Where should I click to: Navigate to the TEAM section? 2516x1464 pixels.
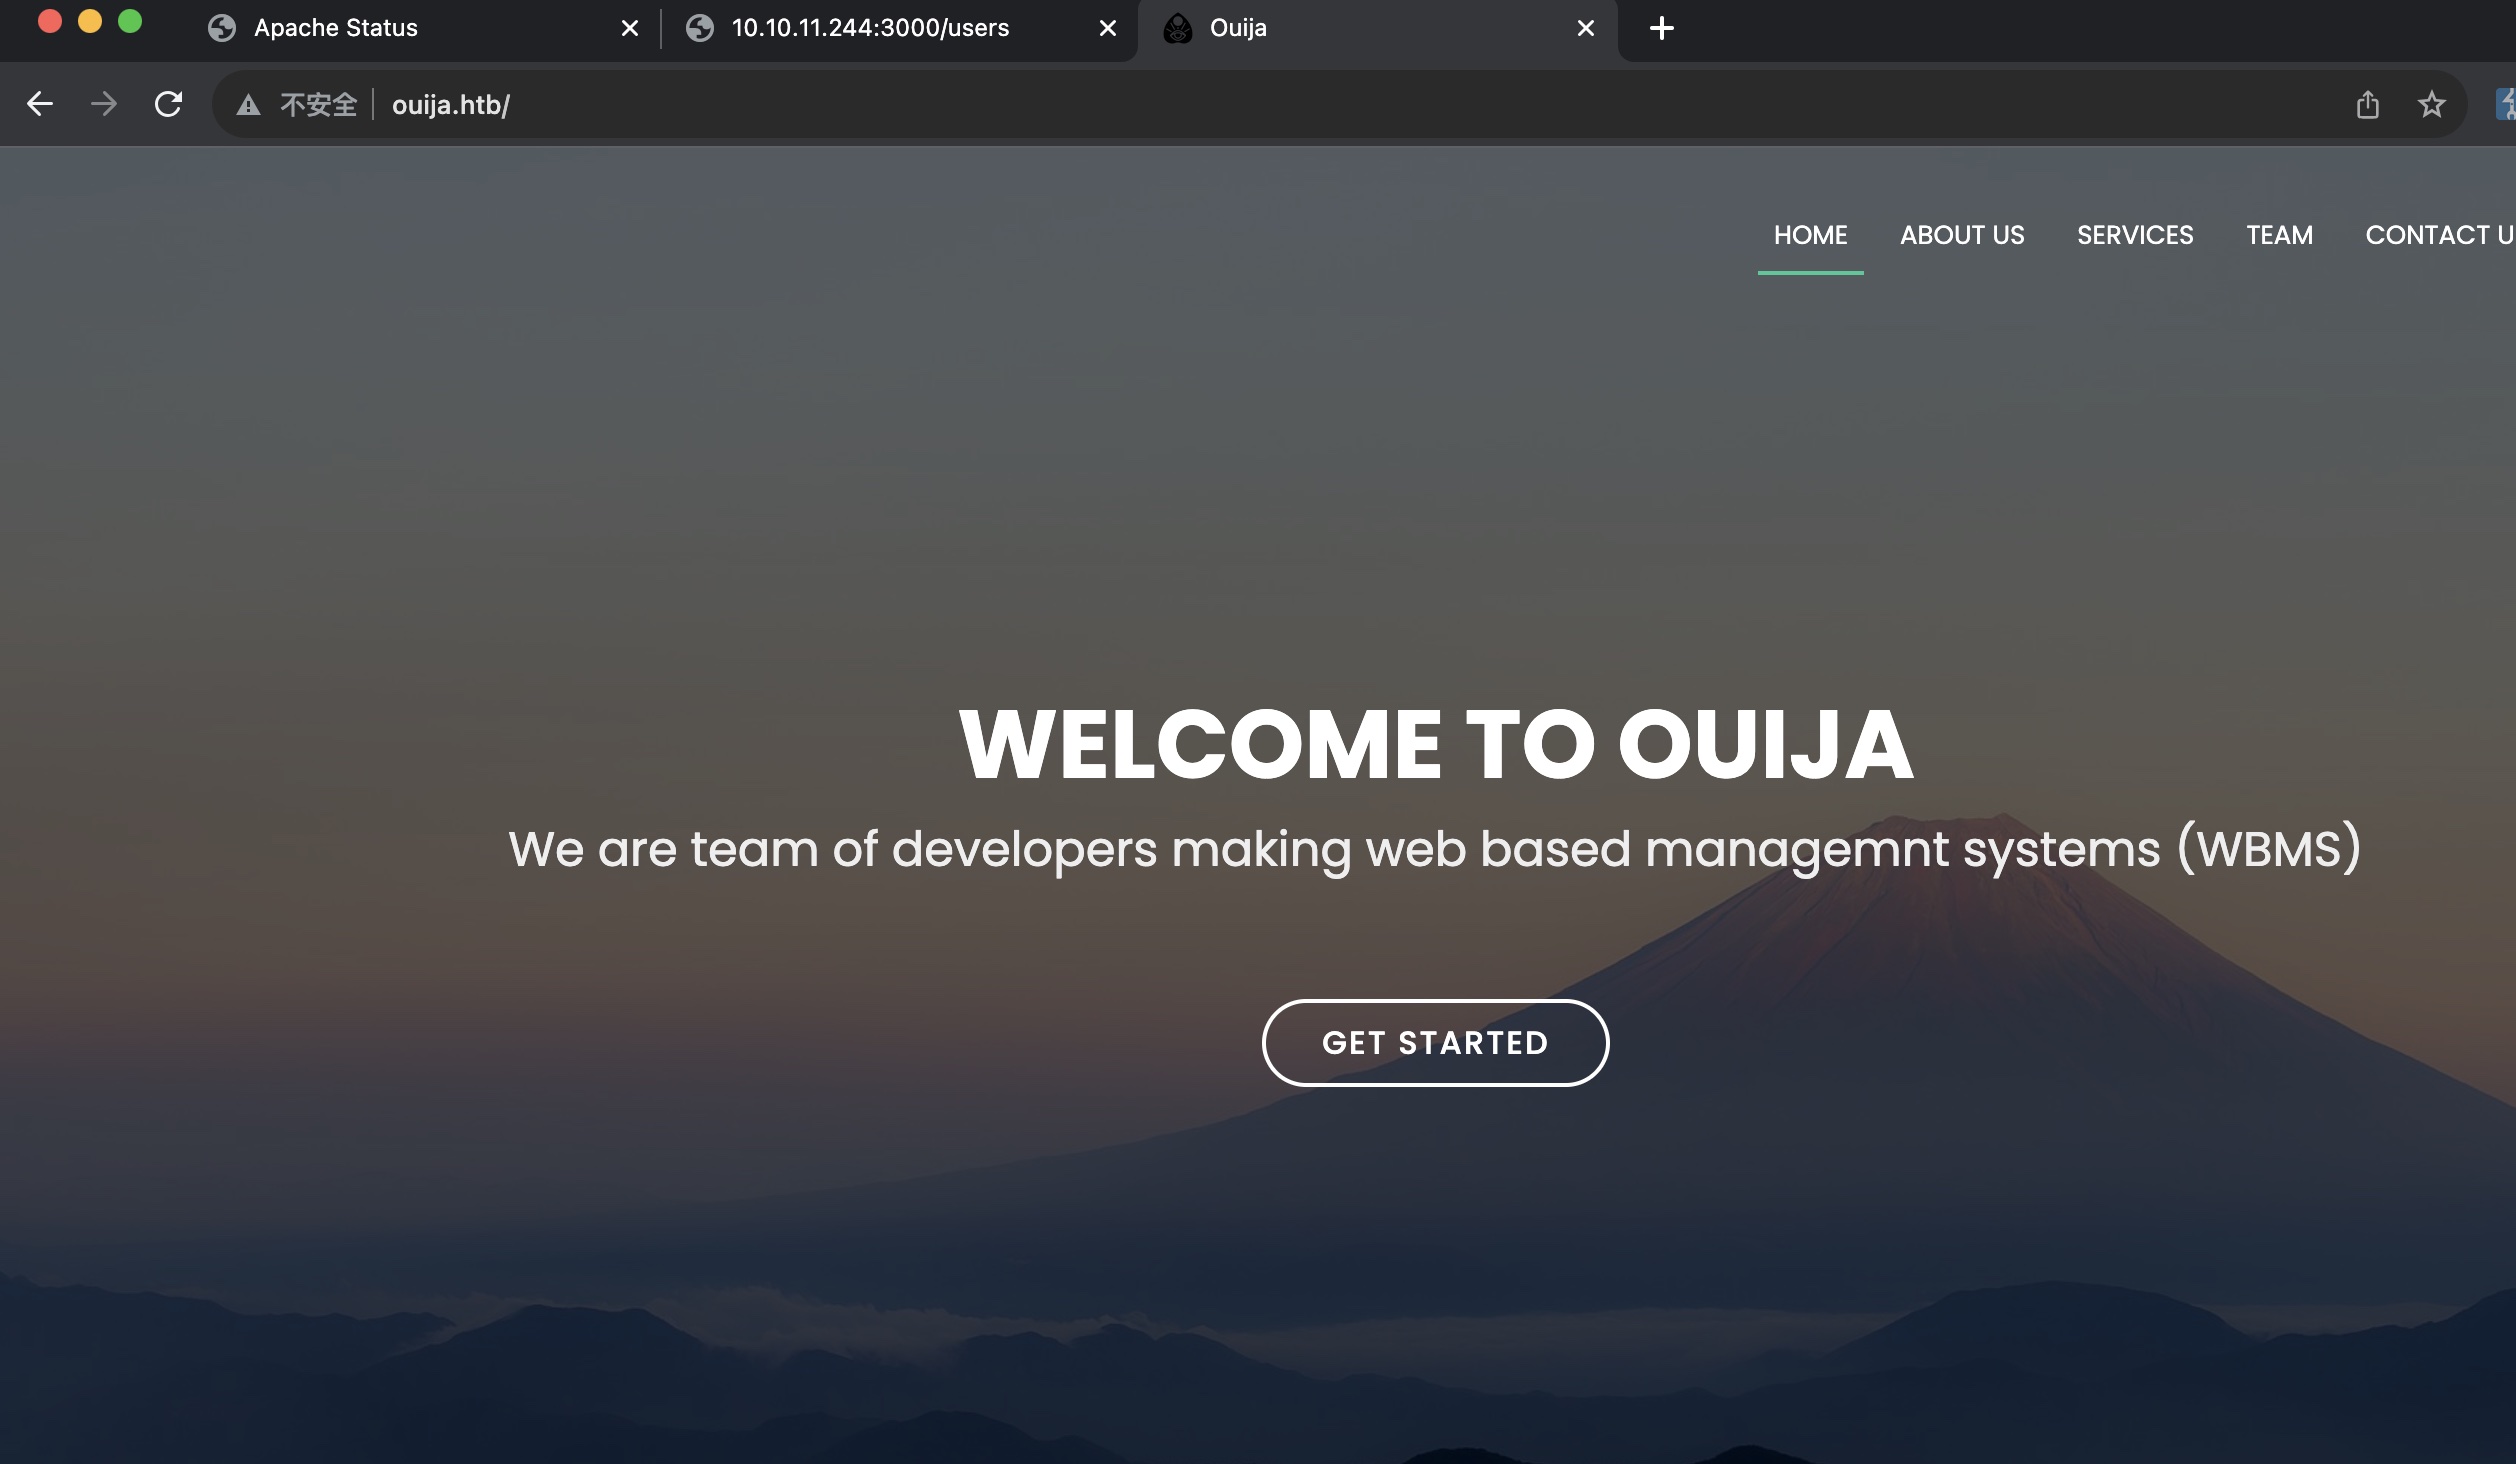2279,235
